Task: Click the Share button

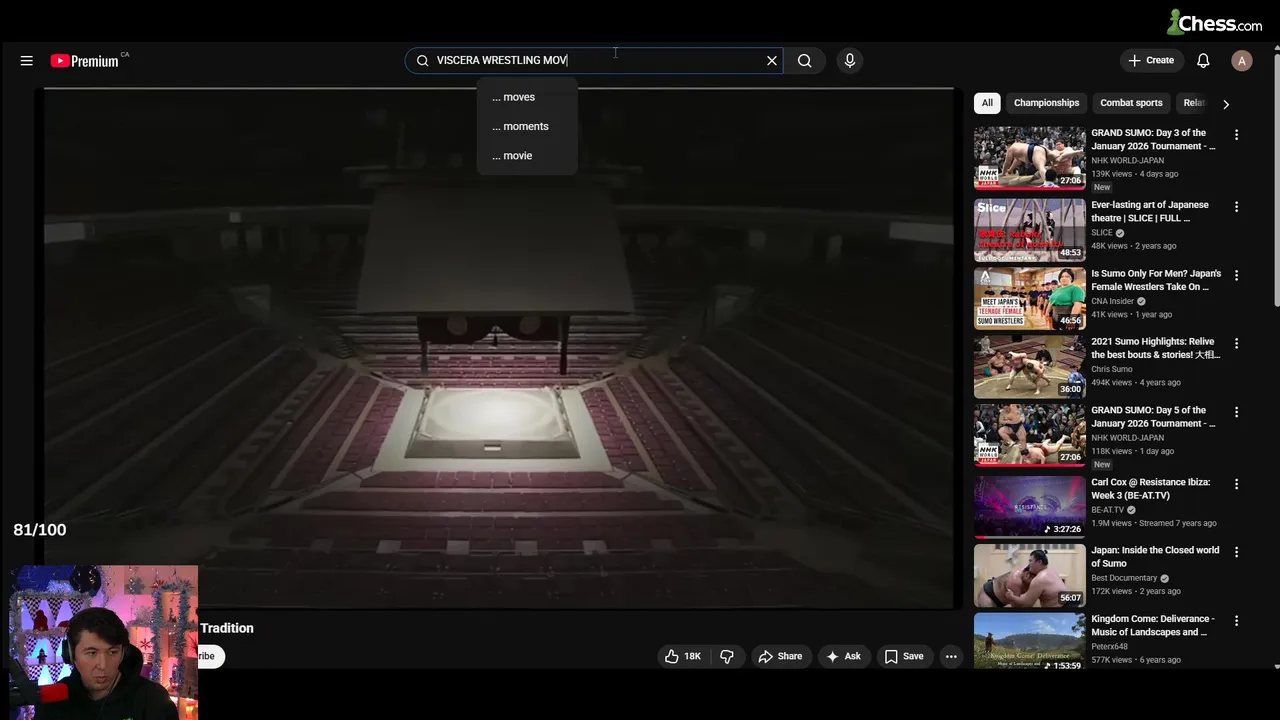Action: click(x=780, y=657)
